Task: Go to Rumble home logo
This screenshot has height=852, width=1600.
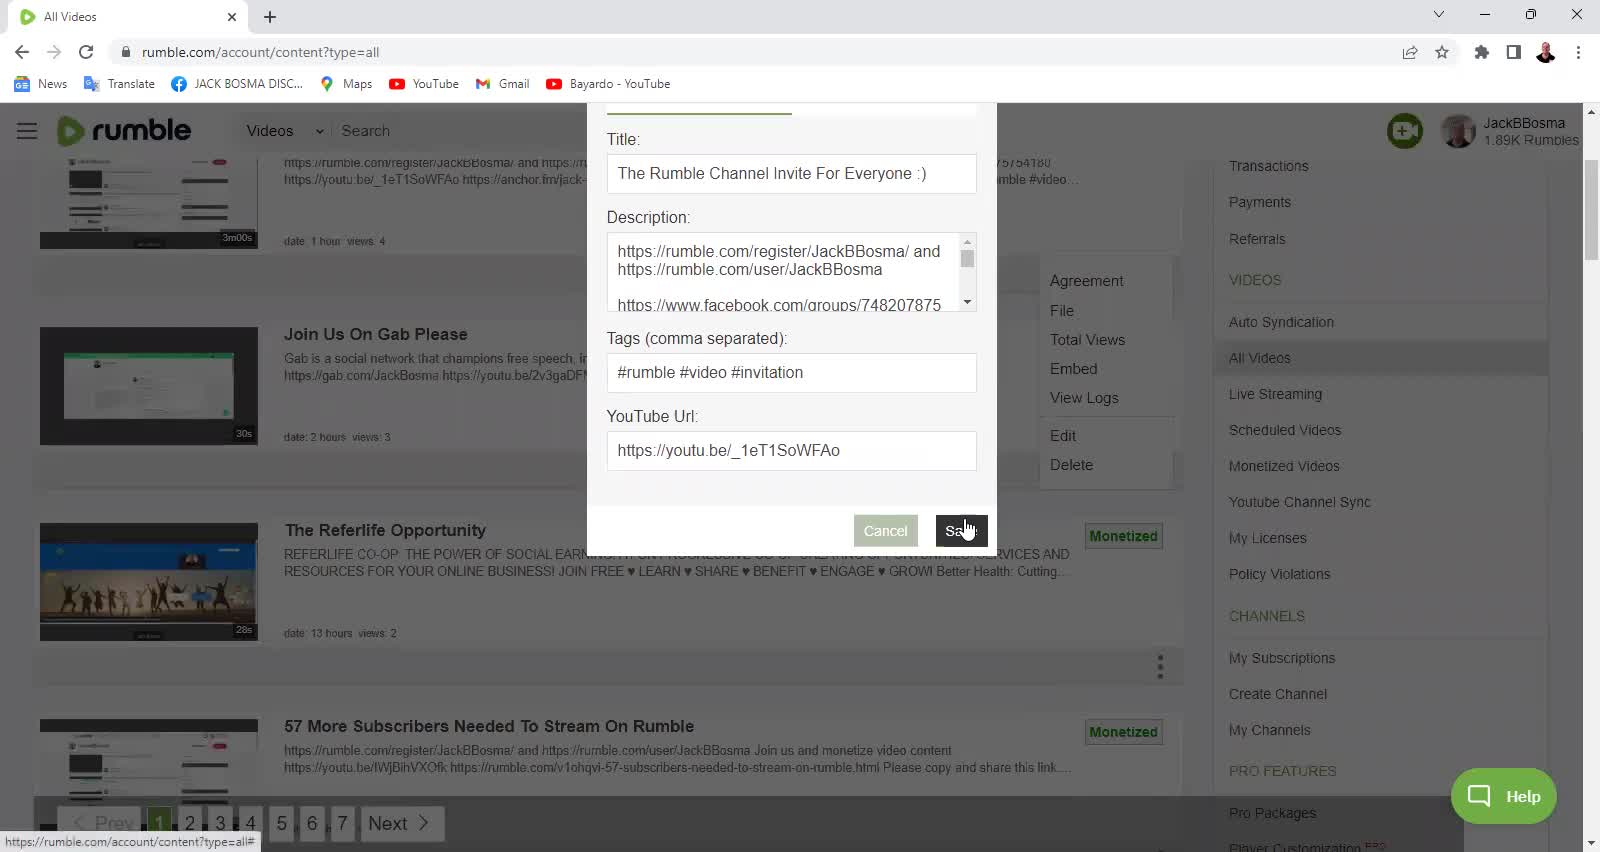Action: [124, 131]
